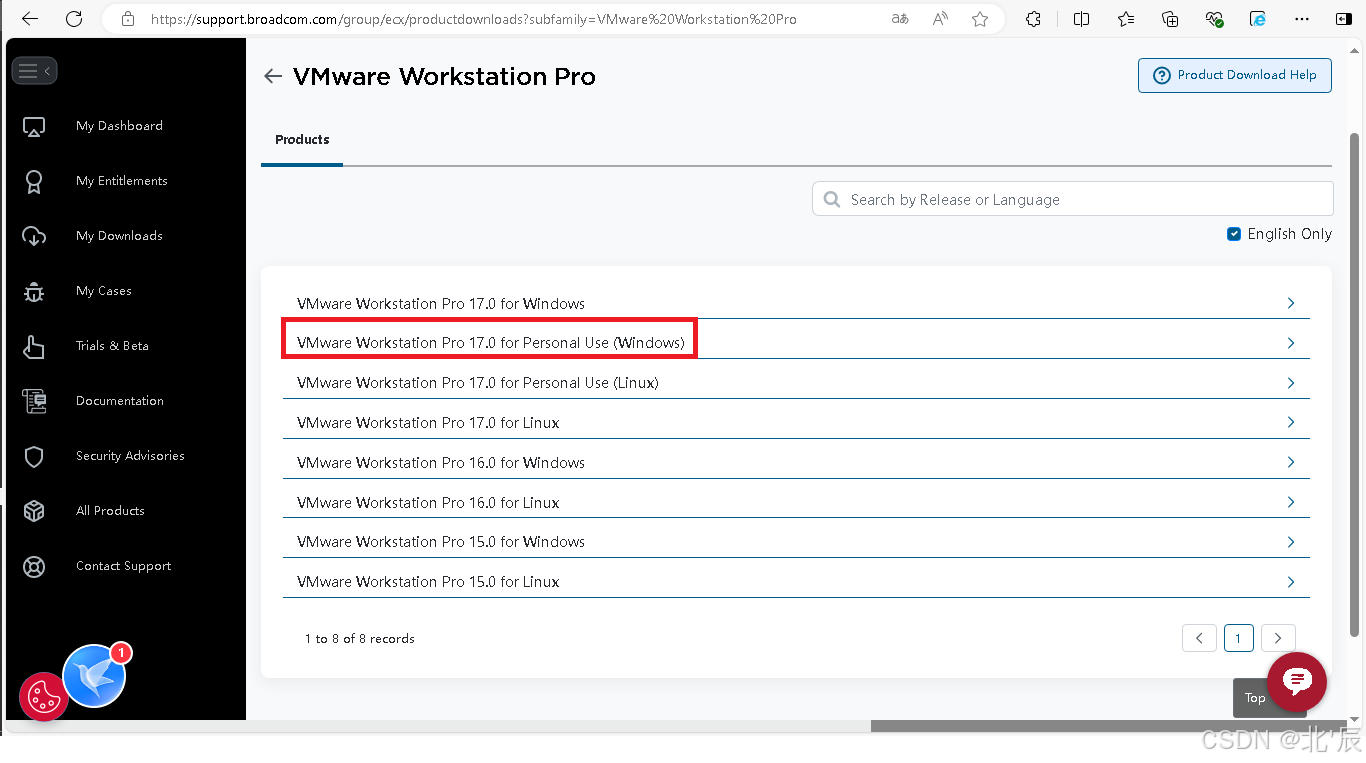Expand Workstation Pro 15.0 for Linux chevron

point(1291,582)
